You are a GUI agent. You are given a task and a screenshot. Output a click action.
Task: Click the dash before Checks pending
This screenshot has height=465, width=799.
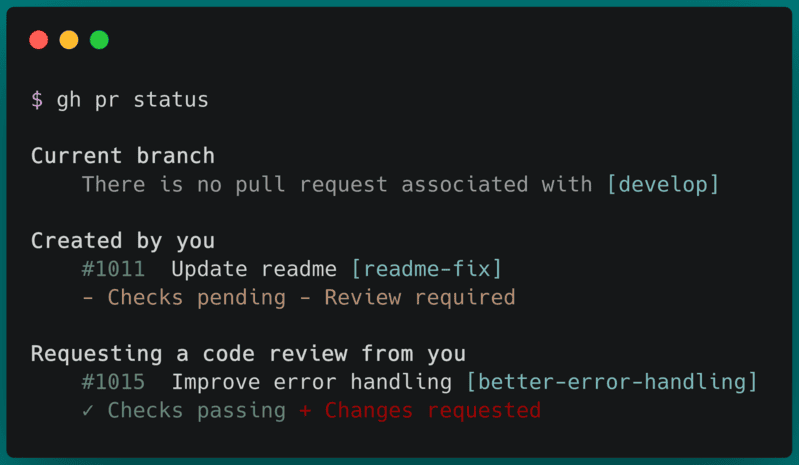(x=88, y=297)
